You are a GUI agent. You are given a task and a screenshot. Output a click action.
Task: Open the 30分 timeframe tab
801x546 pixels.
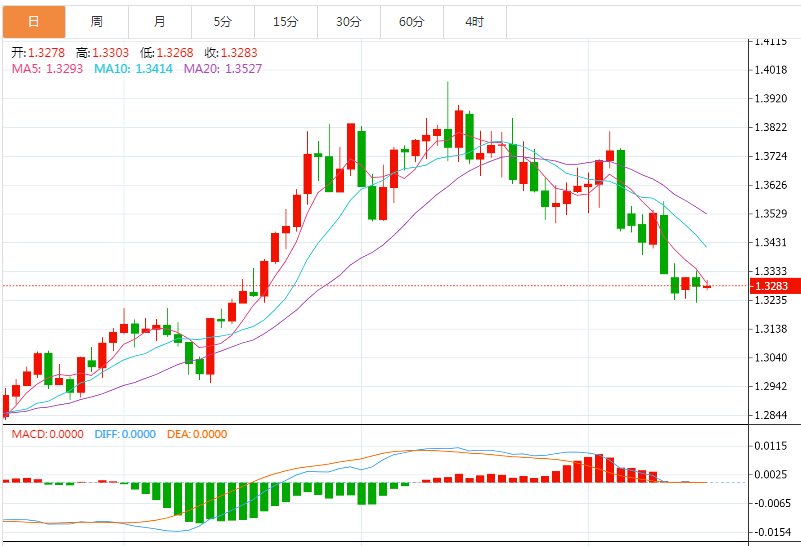tap(349, 22)
